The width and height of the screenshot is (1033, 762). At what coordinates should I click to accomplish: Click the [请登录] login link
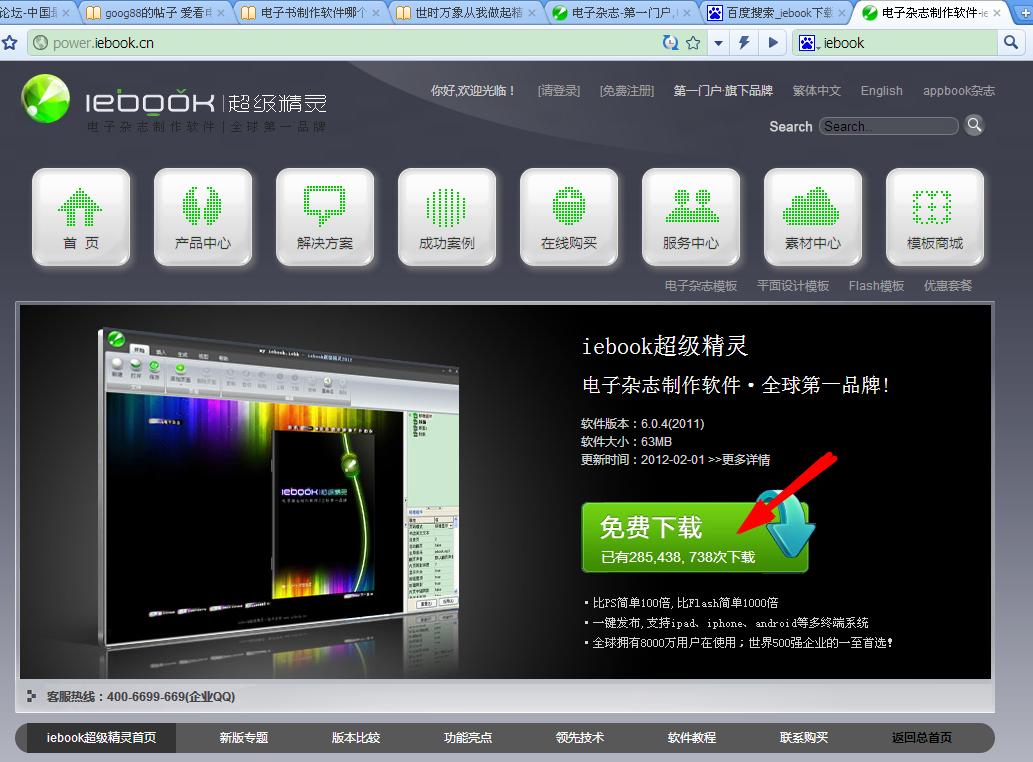pyautogui.click(x=559, y=91)
